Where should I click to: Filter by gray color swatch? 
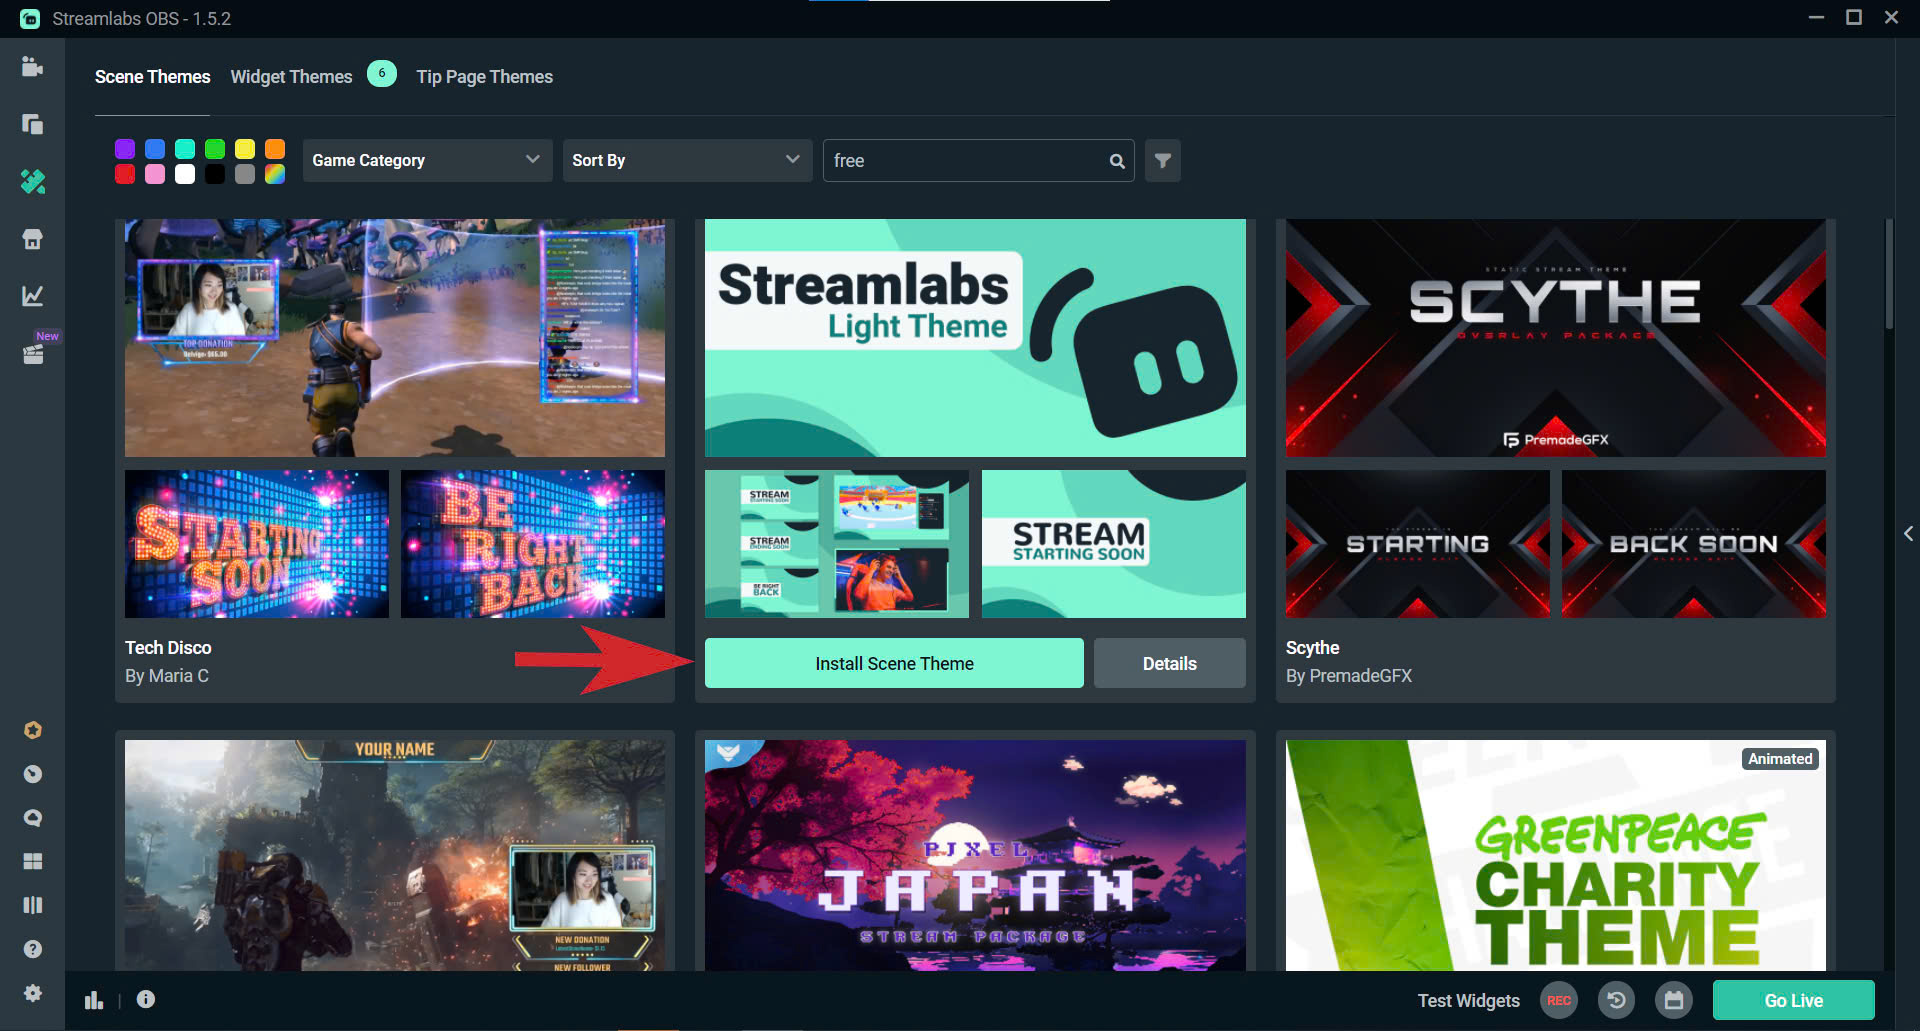(245, 174)
